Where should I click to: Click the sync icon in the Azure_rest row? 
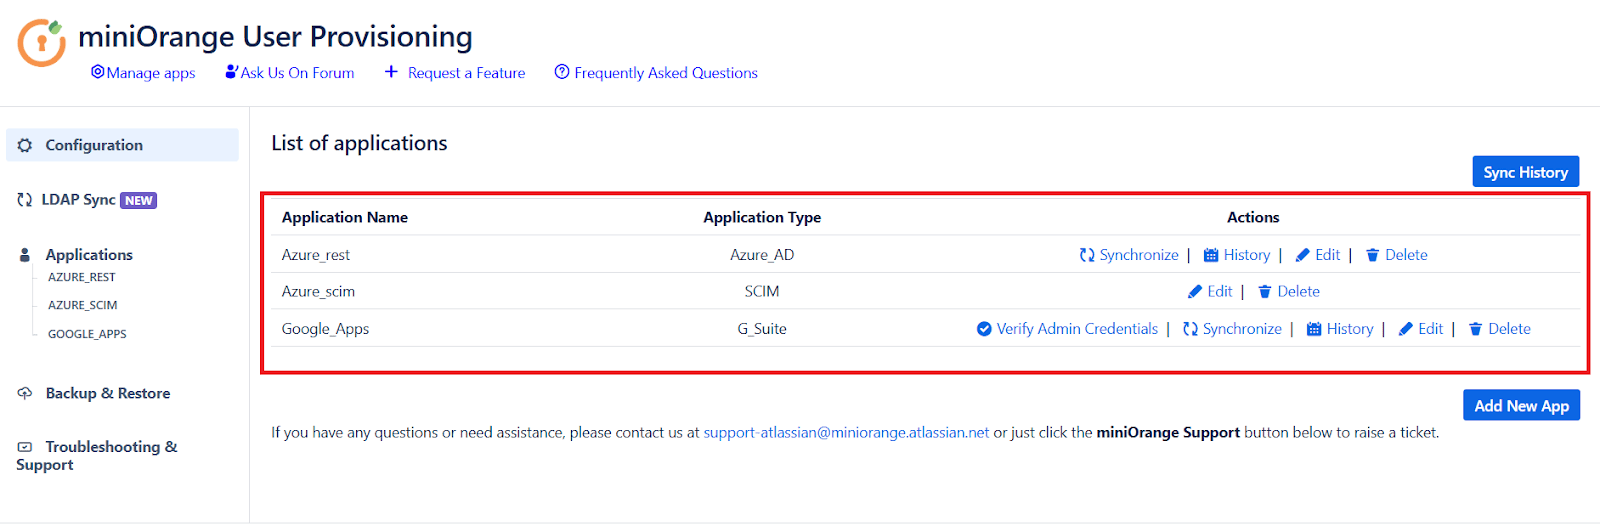pyautogui.click(x=1087, y=255)
